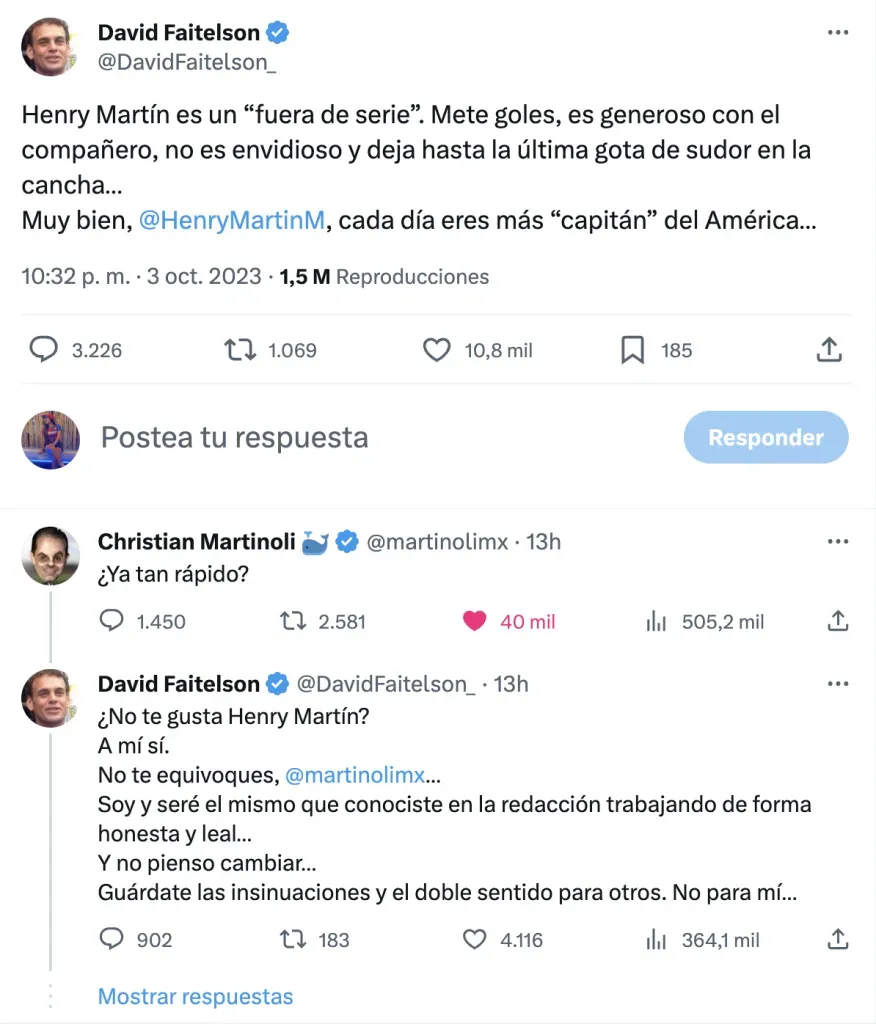Reply to Christian Martinoli's comment
The width and height of the screenshot is (876, 1024).
113,622
